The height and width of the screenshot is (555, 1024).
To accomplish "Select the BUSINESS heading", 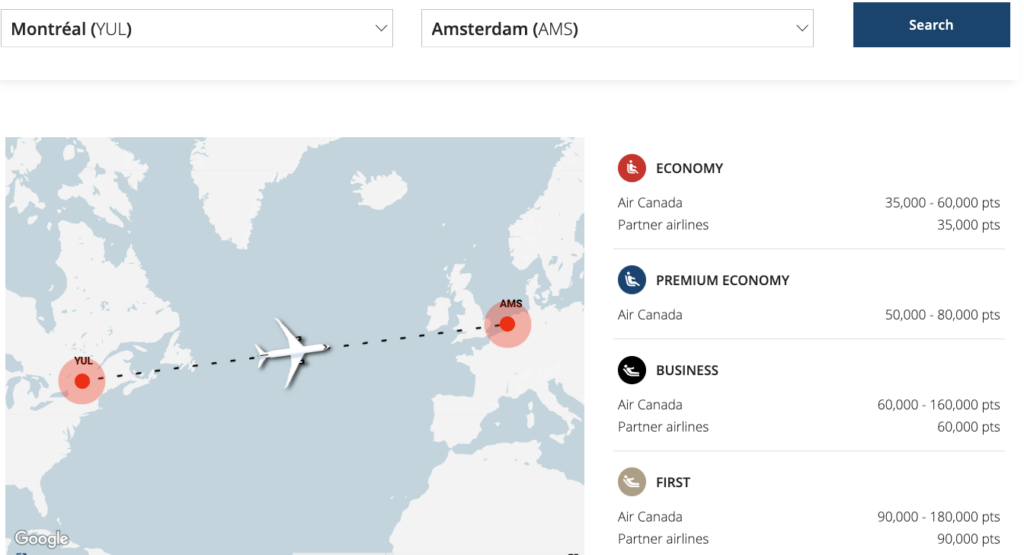I will click(x=687, y=370).
